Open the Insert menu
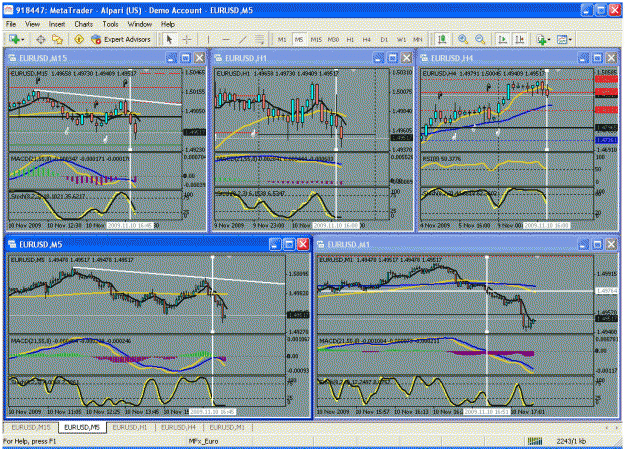 coord(57,24)
